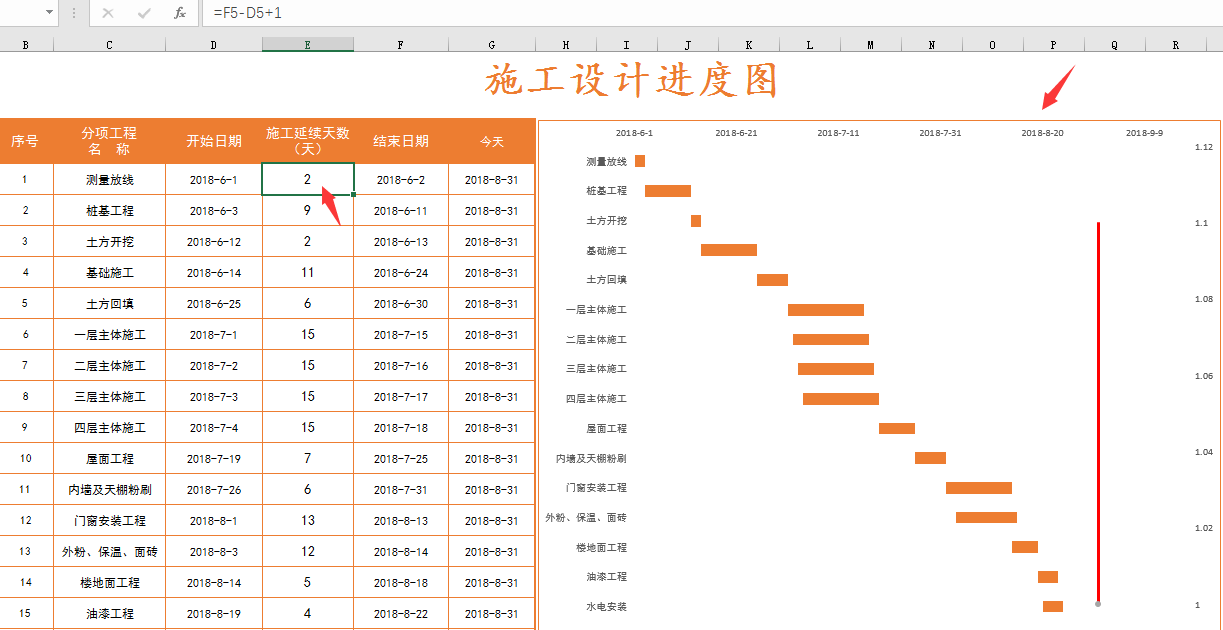The width and height of the screenshot is (1223, 630).
Task: Select column B header
Action: point(25,45)
